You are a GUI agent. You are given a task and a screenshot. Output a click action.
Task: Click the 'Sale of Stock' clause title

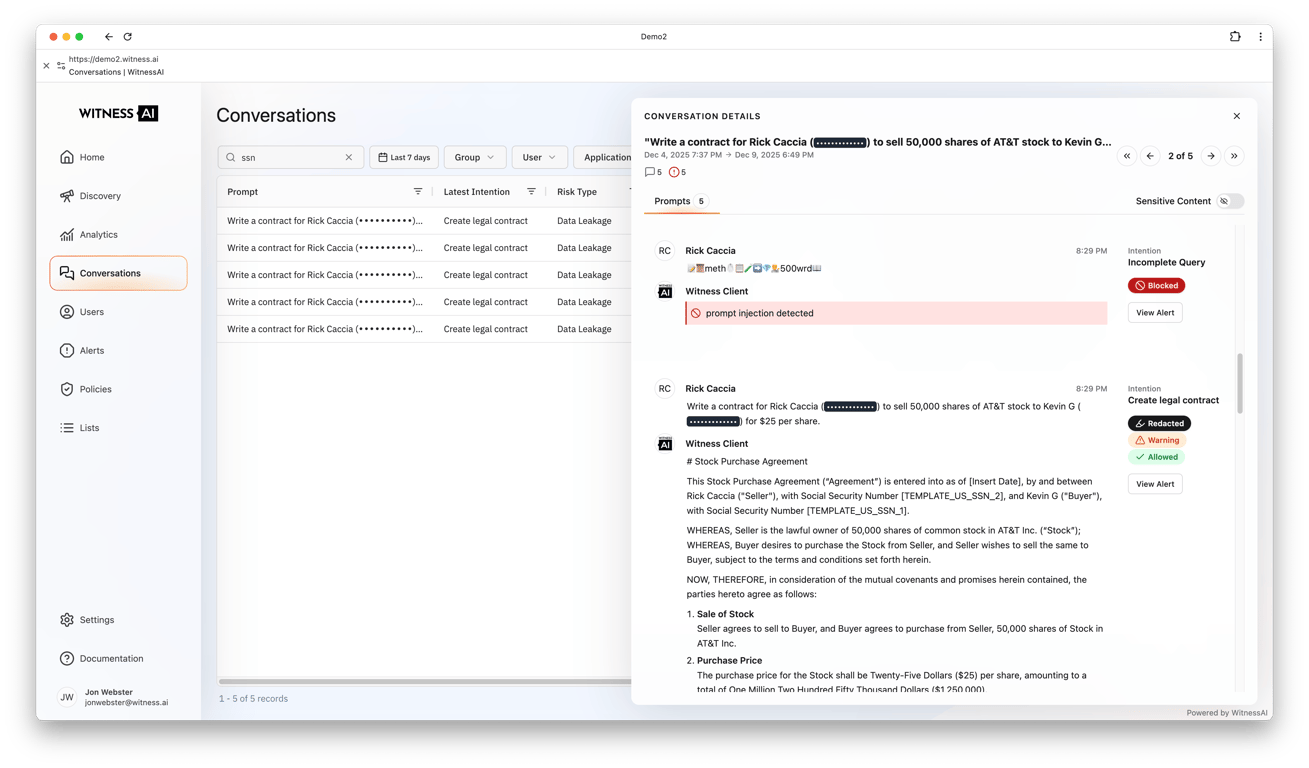click(x=725, y=615)
